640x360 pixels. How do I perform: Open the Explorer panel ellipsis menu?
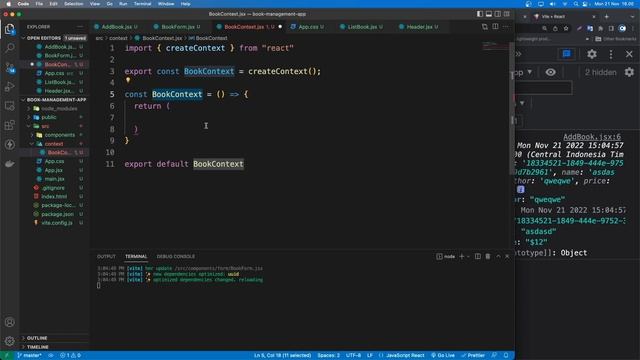(80, 27)
